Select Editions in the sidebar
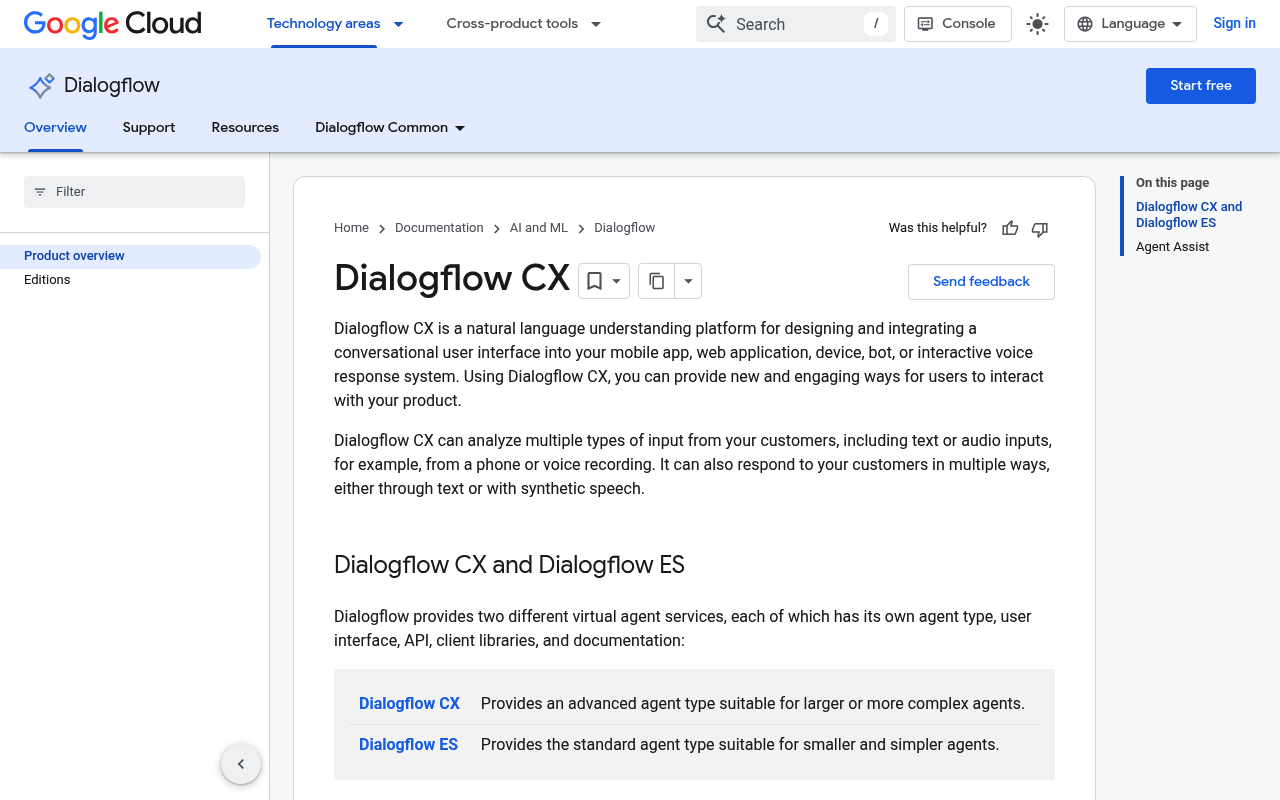1280x800 pixels. pos(47,280)
